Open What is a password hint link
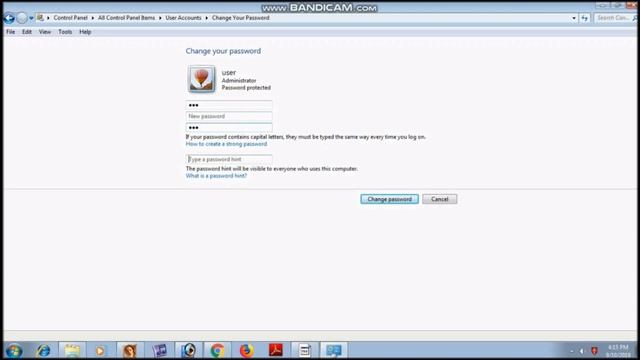 (x=216, y=176)
